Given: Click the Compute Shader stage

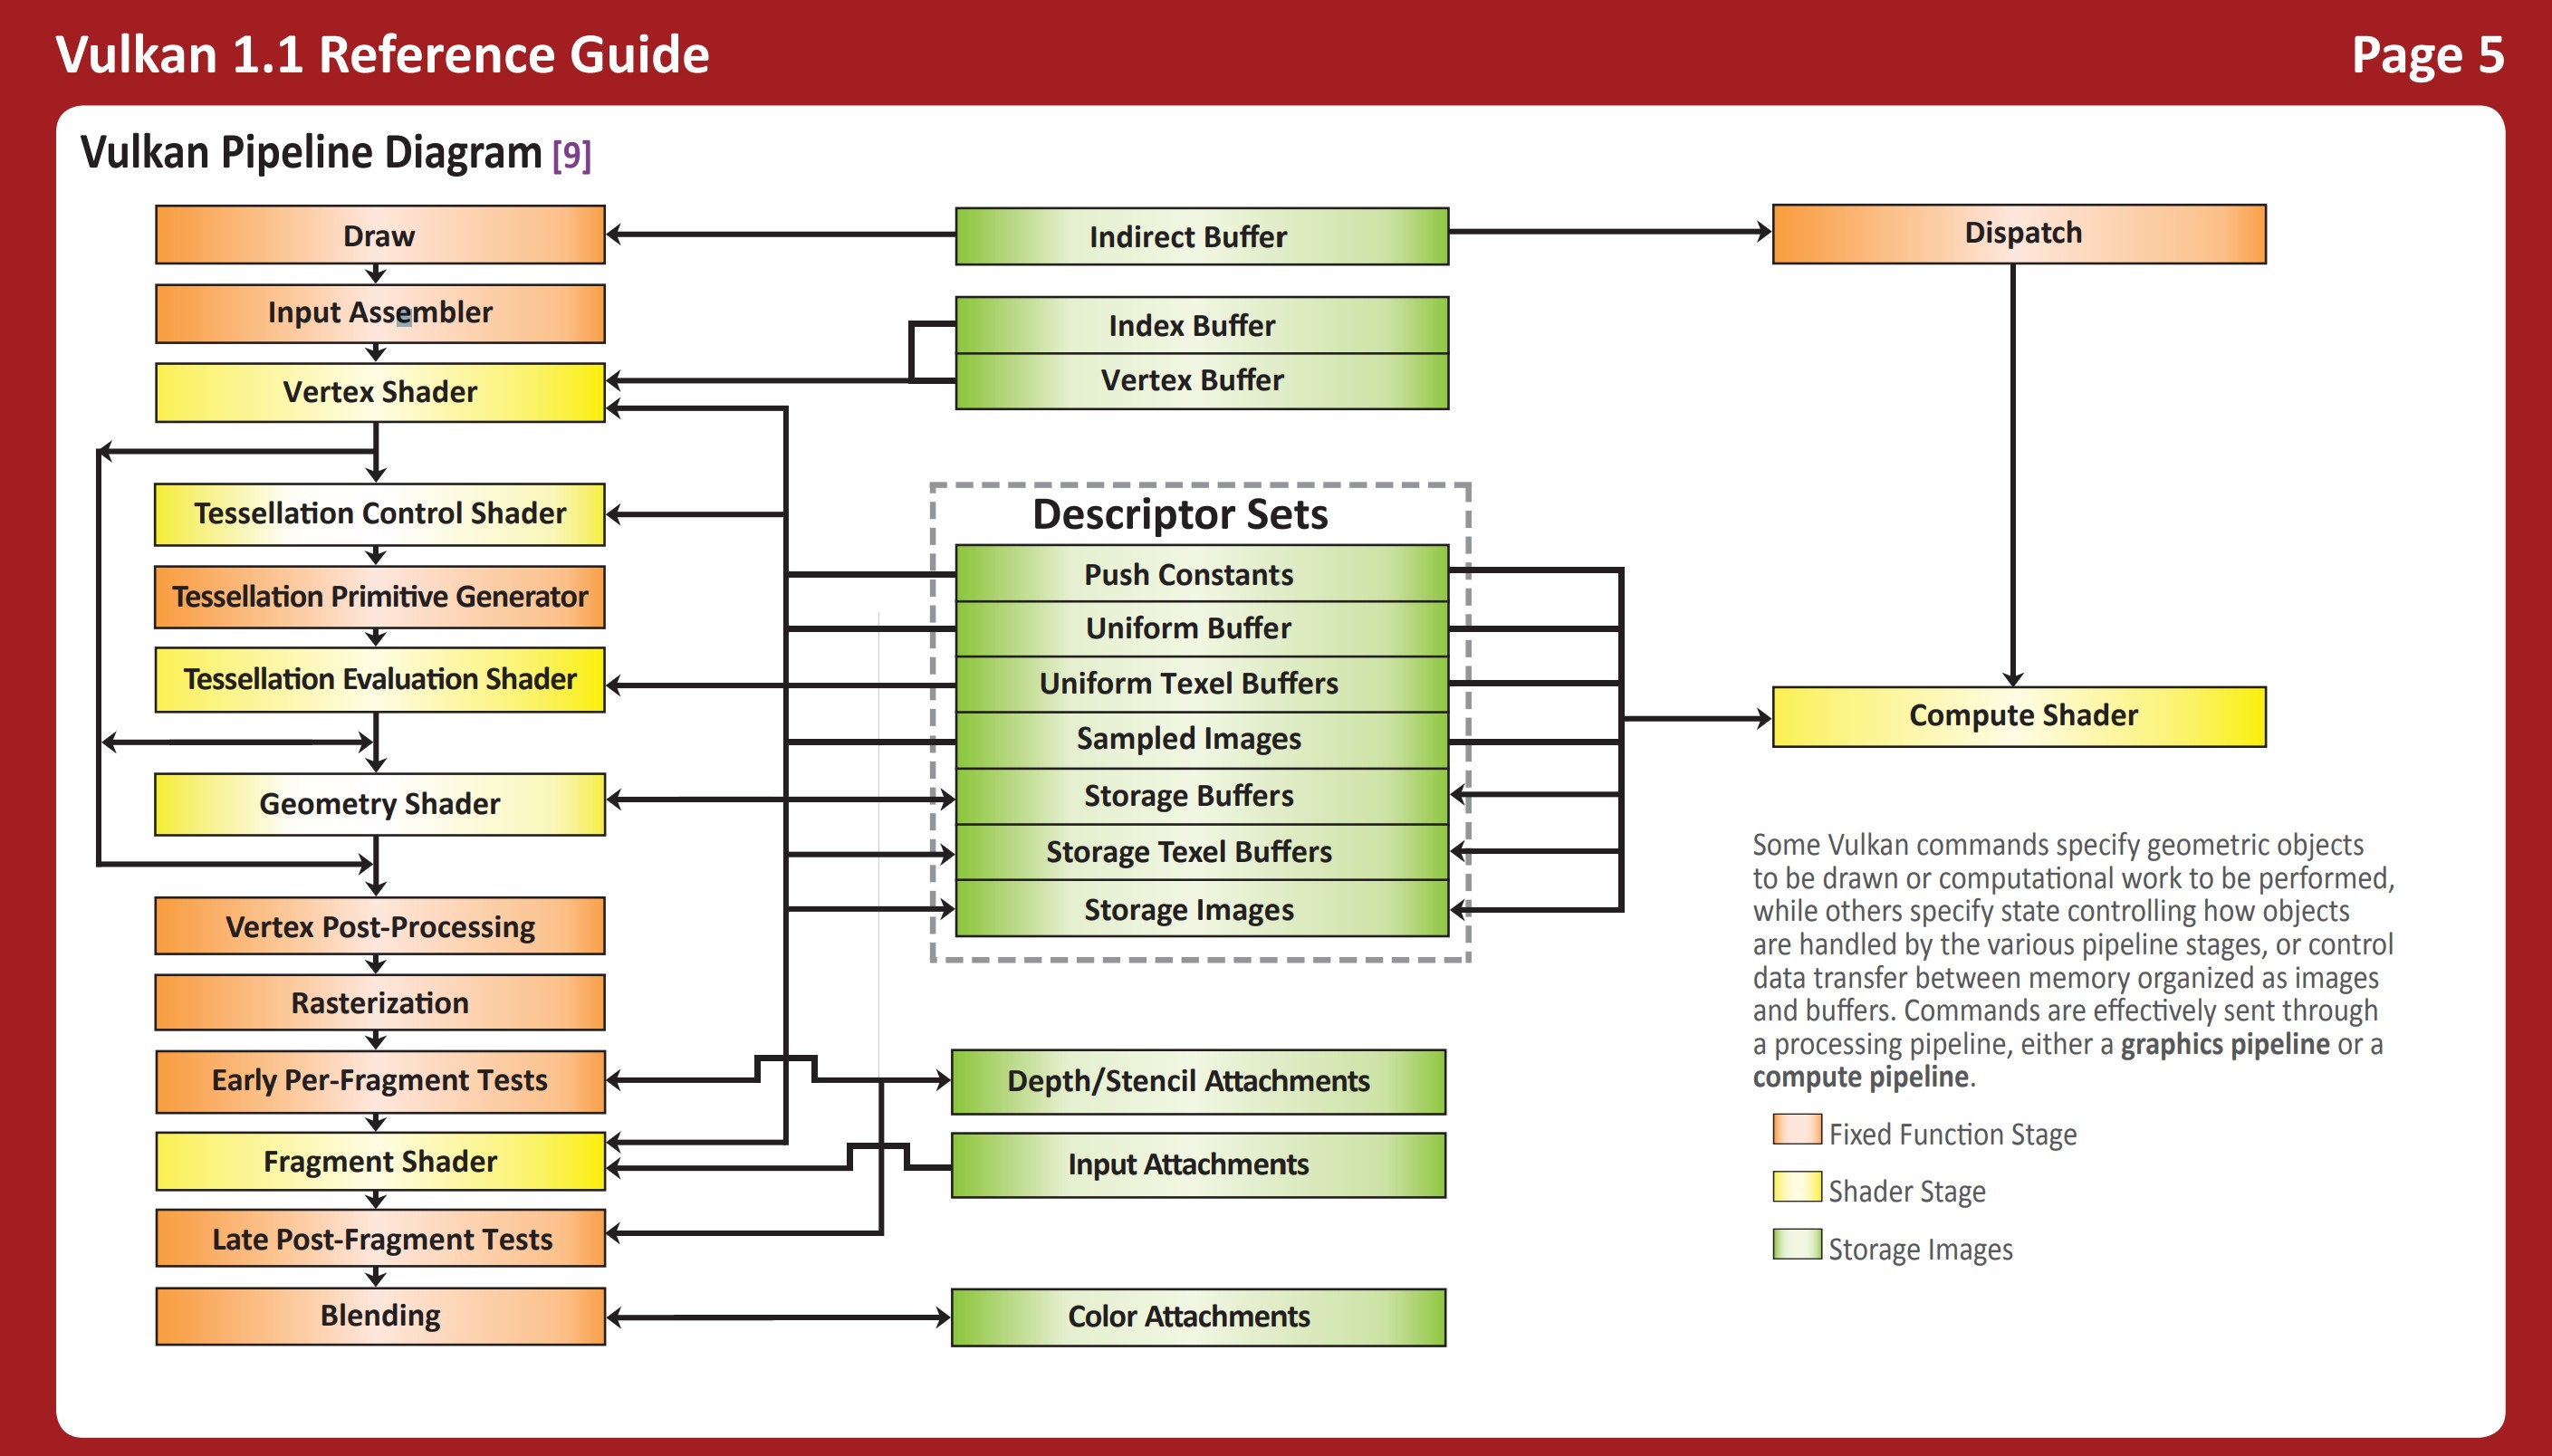Looking at the screenshot, I should pyautogui.click(x=2020, y=715).
